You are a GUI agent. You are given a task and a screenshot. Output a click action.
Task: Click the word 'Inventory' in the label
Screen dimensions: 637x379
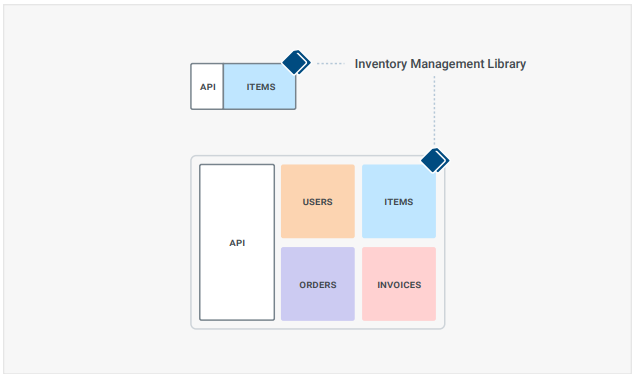click(381, 64)
